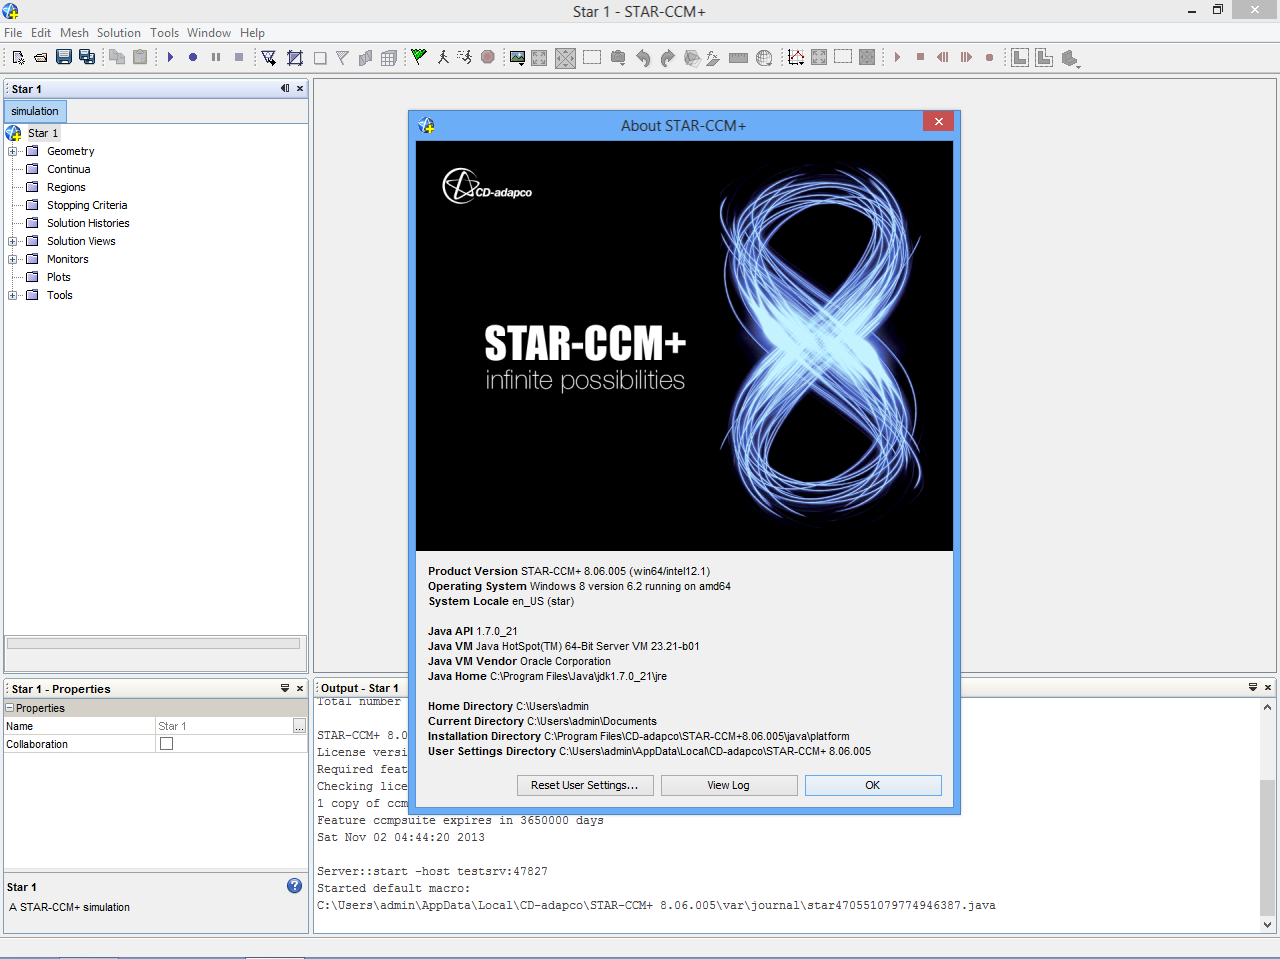Click the New Simulation toolbar icon
The image size is (1280, 959).
pos(18,58)
